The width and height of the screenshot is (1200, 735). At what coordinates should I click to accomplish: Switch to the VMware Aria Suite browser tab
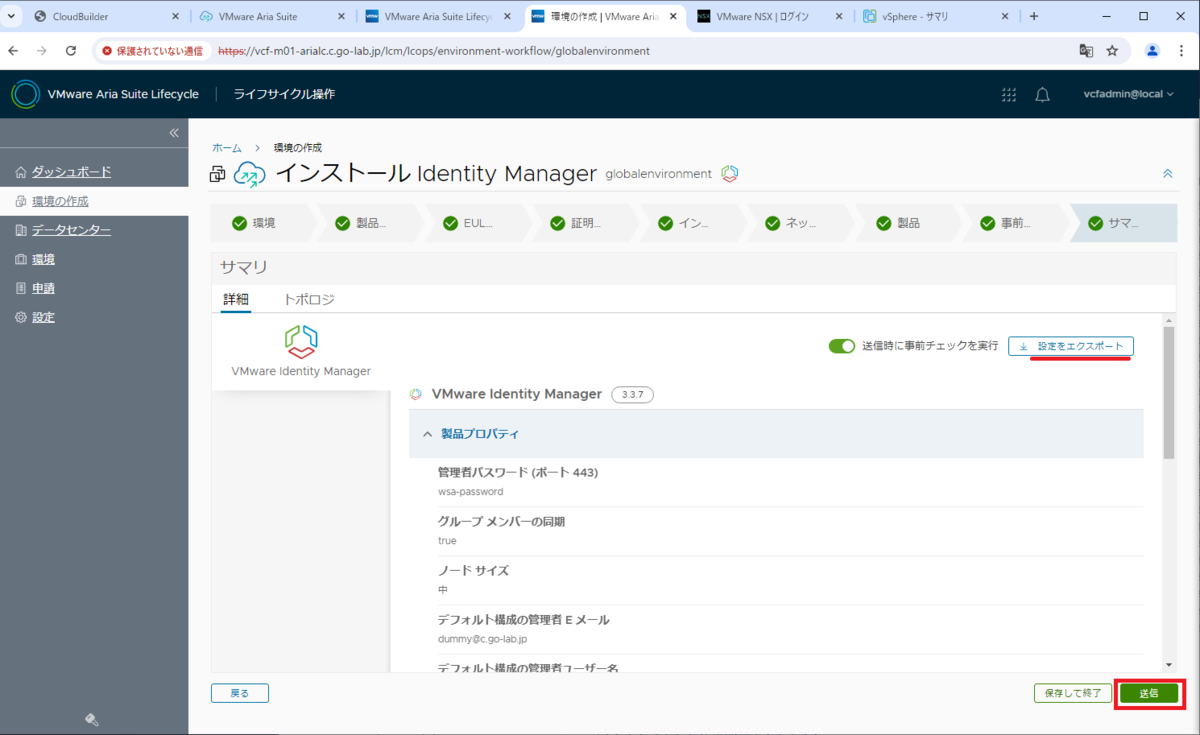click(x=272, y=16)
